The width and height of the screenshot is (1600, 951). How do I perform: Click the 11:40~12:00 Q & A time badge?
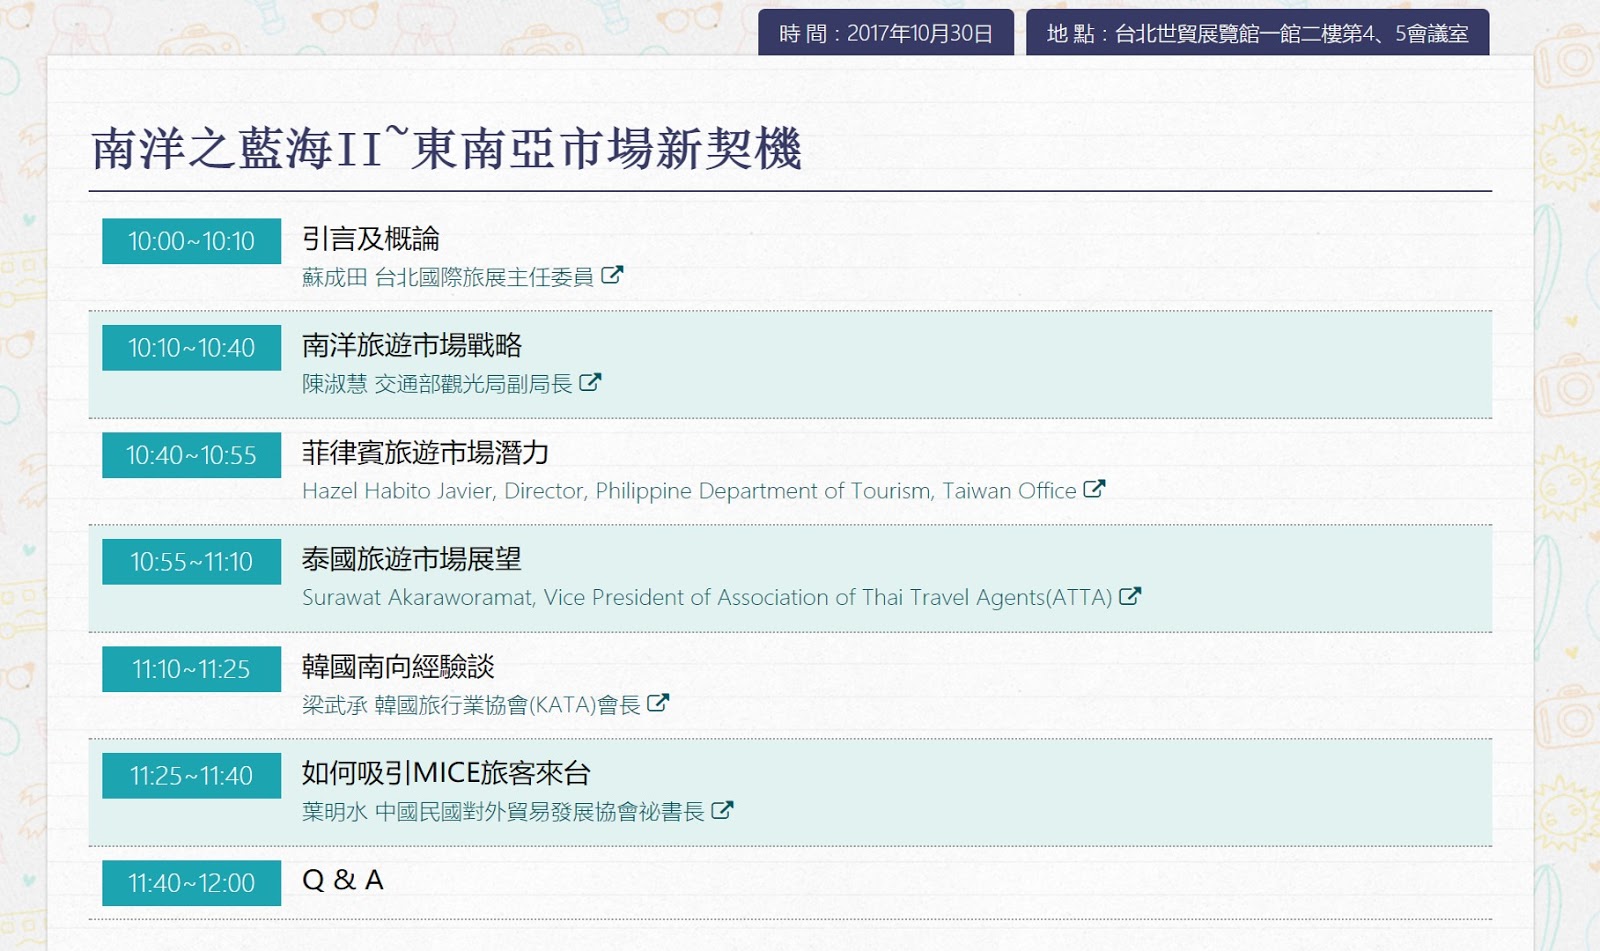coord(191,883)
